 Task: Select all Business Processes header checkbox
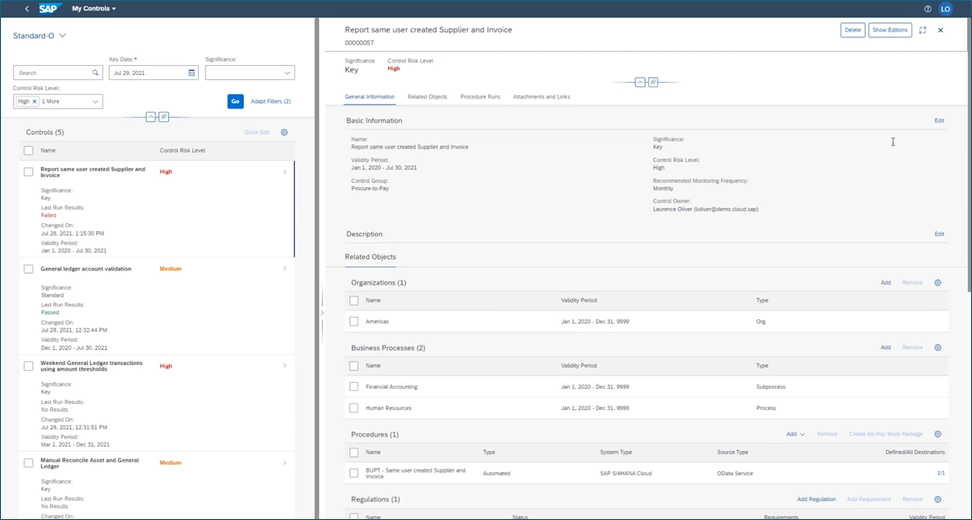pyautogui.click(x=354, y=366)
